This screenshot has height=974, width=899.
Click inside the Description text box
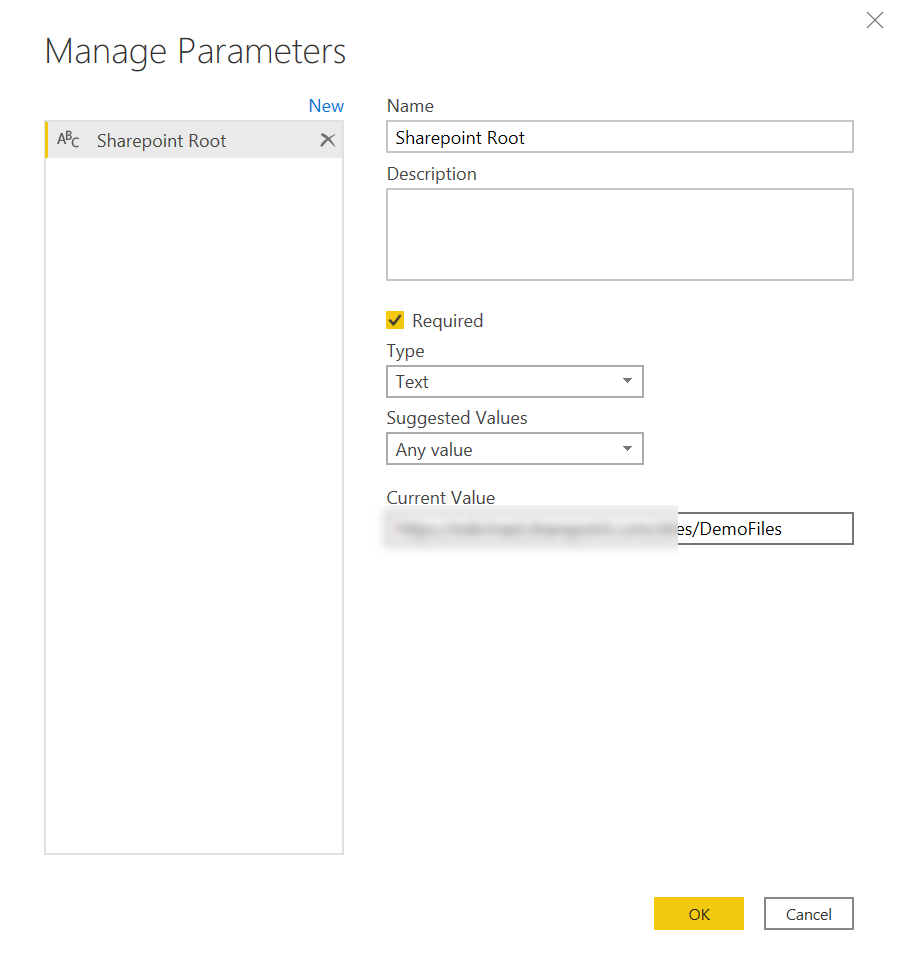[619, 234]
